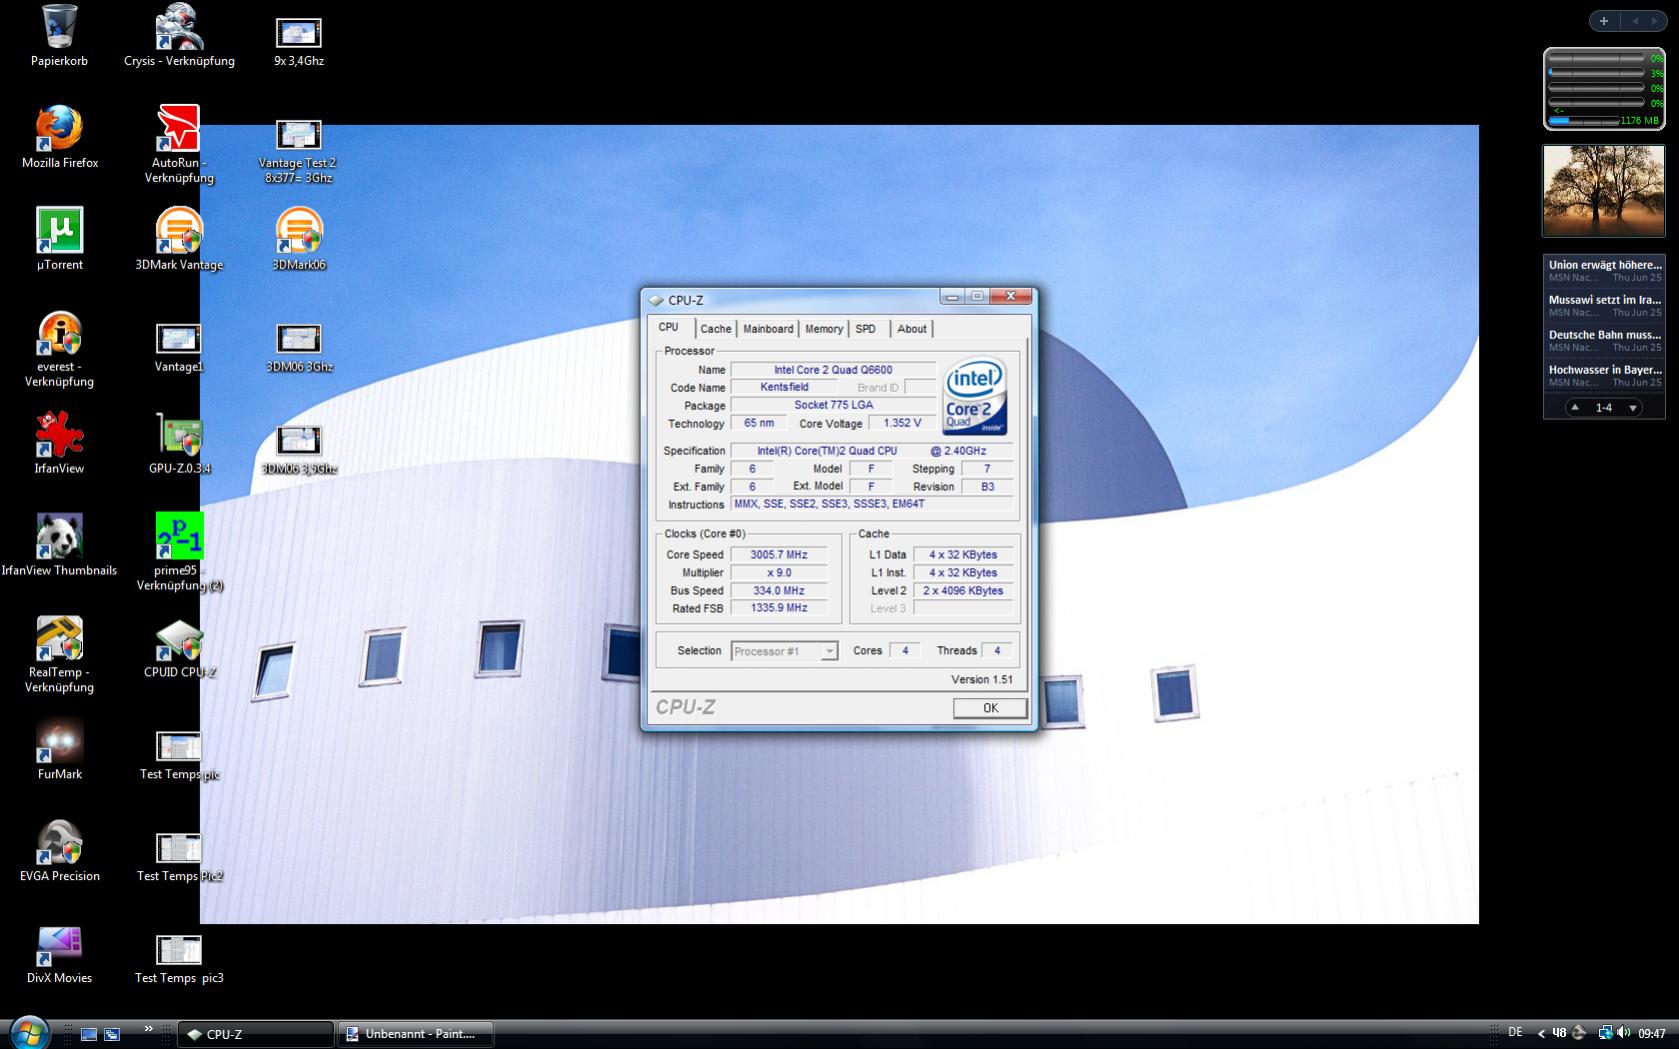The height and width of the screenshot is (1049, 1679).
Task: Add gadgets with the sidebar plus button
Action: (1604, 20)
